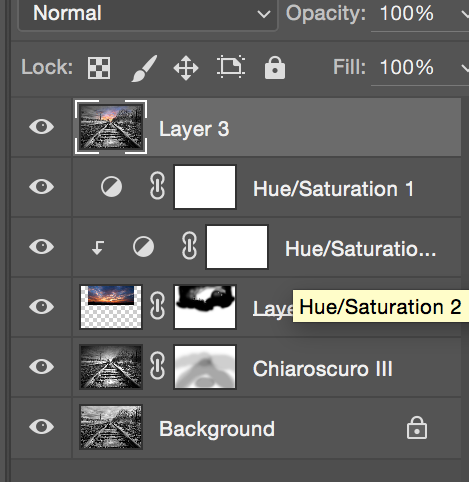Open the Normal blend mode dropdown

(x=148, y=14)
